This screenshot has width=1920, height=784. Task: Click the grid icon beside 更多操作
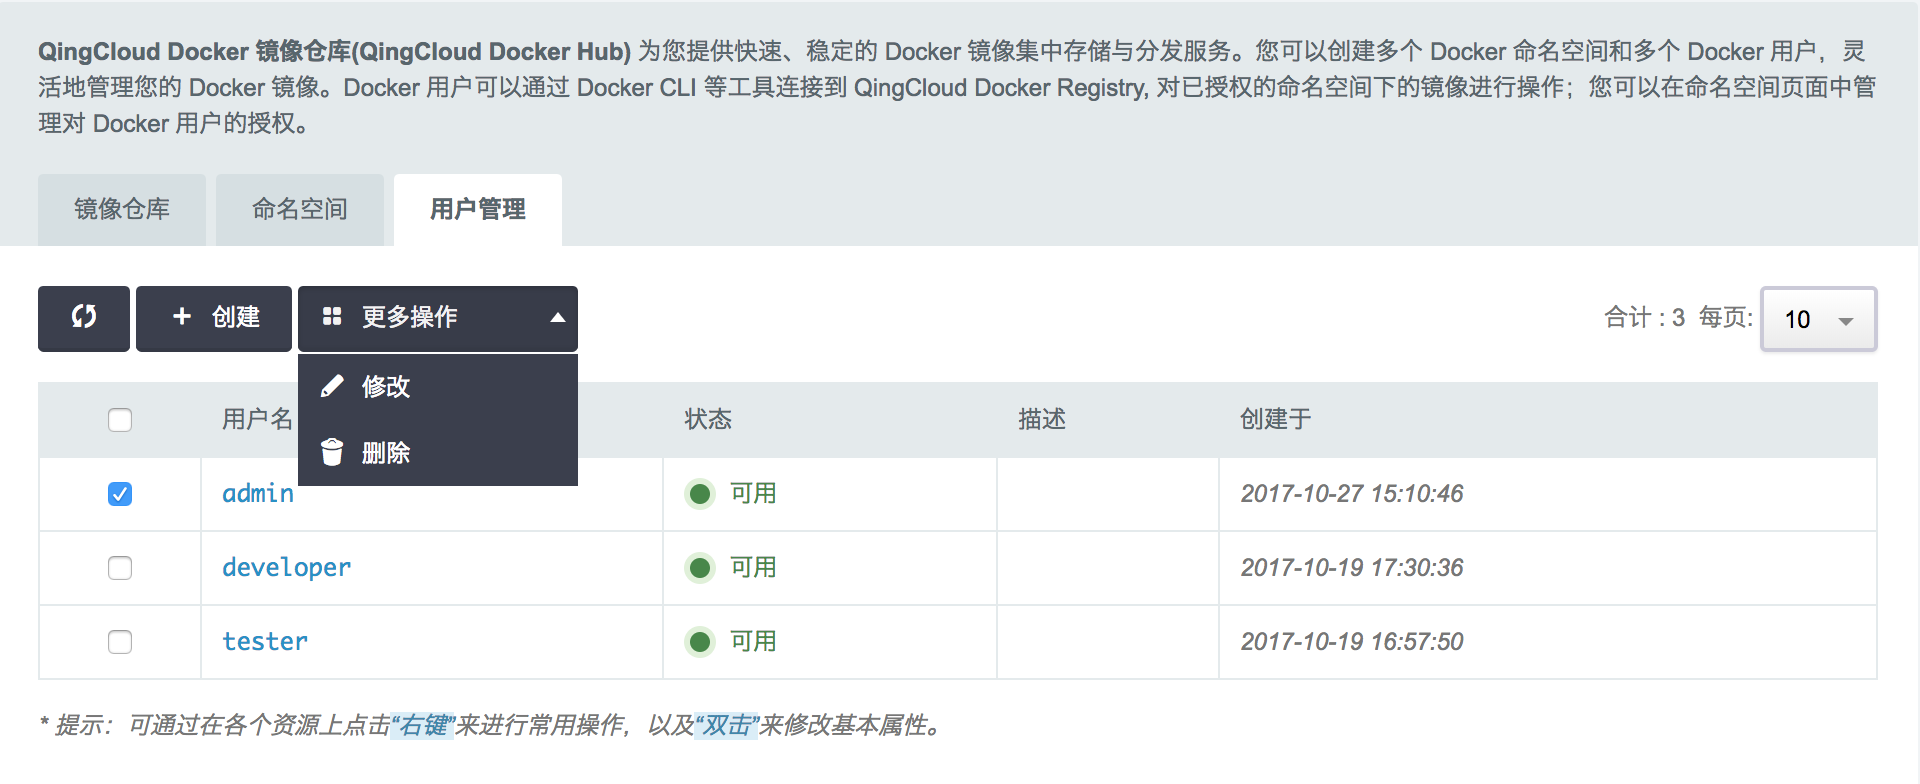332,317
